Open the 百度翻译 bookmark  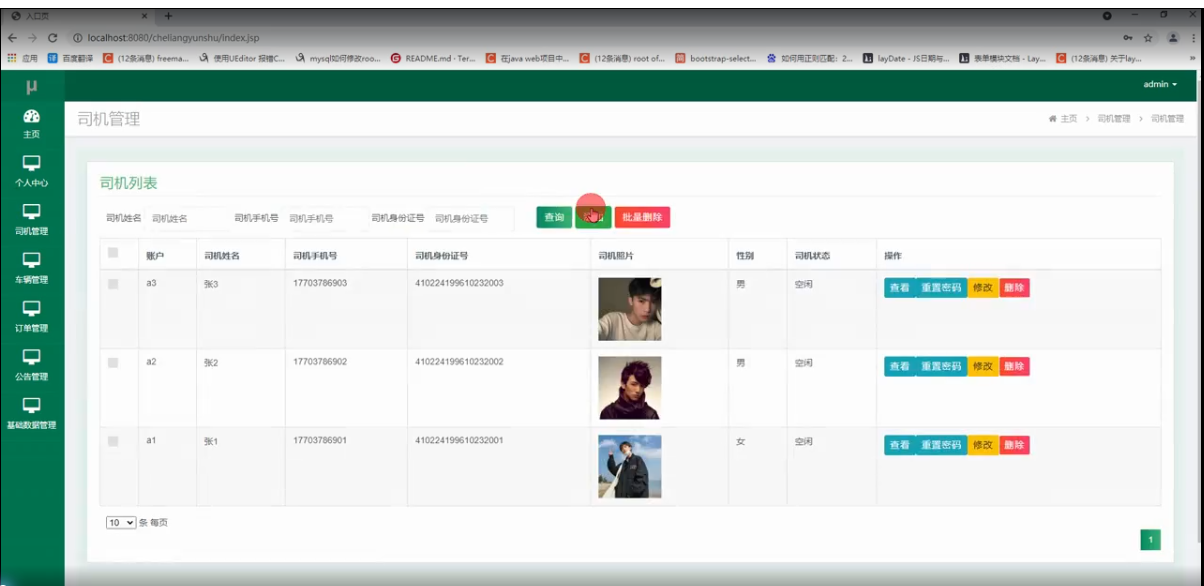pyautogui.click(x=70, y=58)
